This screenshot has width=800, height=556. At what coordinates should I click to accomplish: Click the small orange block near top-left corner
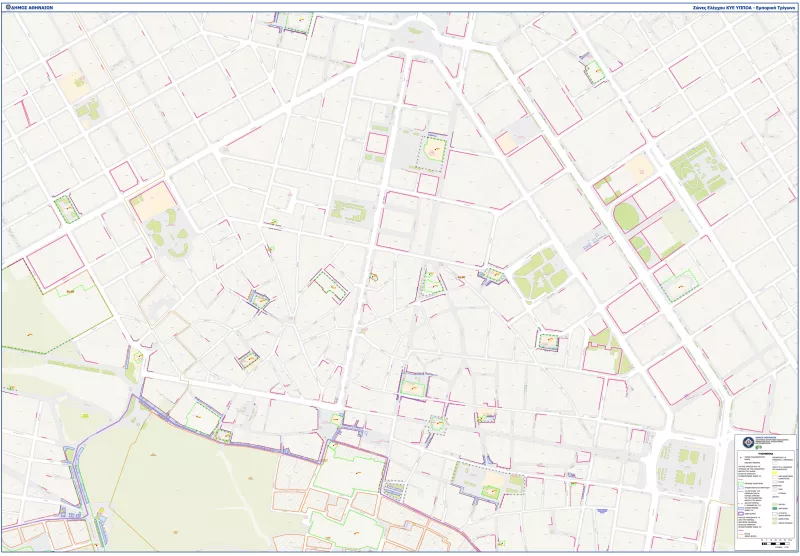pyautogui.click(x=70, y=83)
